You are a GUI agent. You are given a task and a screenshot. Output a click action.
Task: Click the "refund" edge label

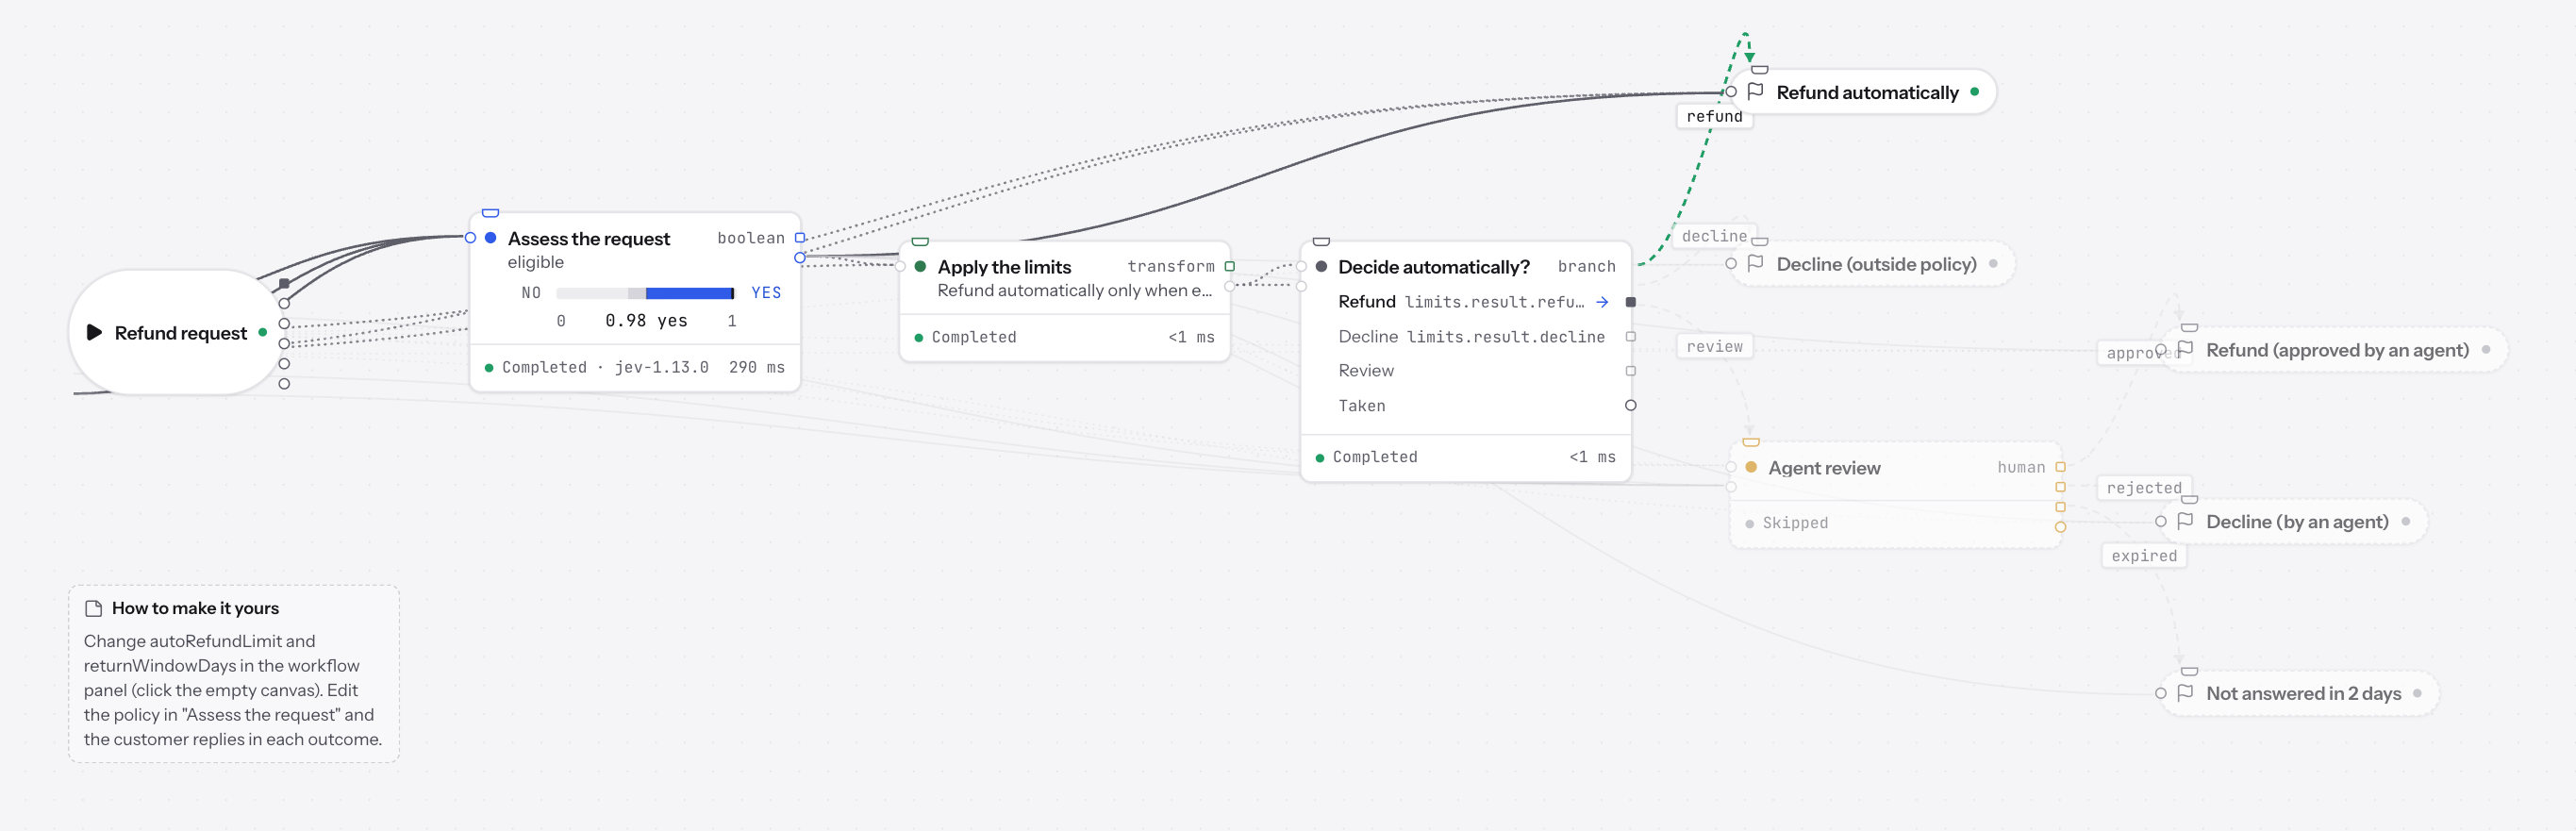click(1714, 116)
